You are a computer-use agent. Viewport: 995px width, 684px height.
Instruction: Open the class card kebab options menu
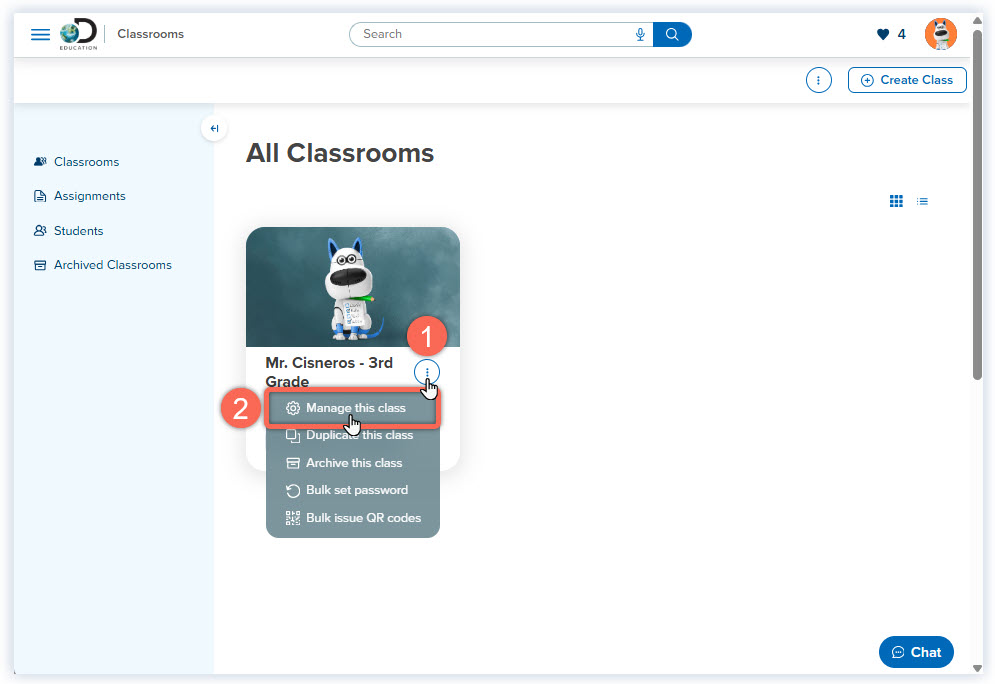click(x=427, y=372)
